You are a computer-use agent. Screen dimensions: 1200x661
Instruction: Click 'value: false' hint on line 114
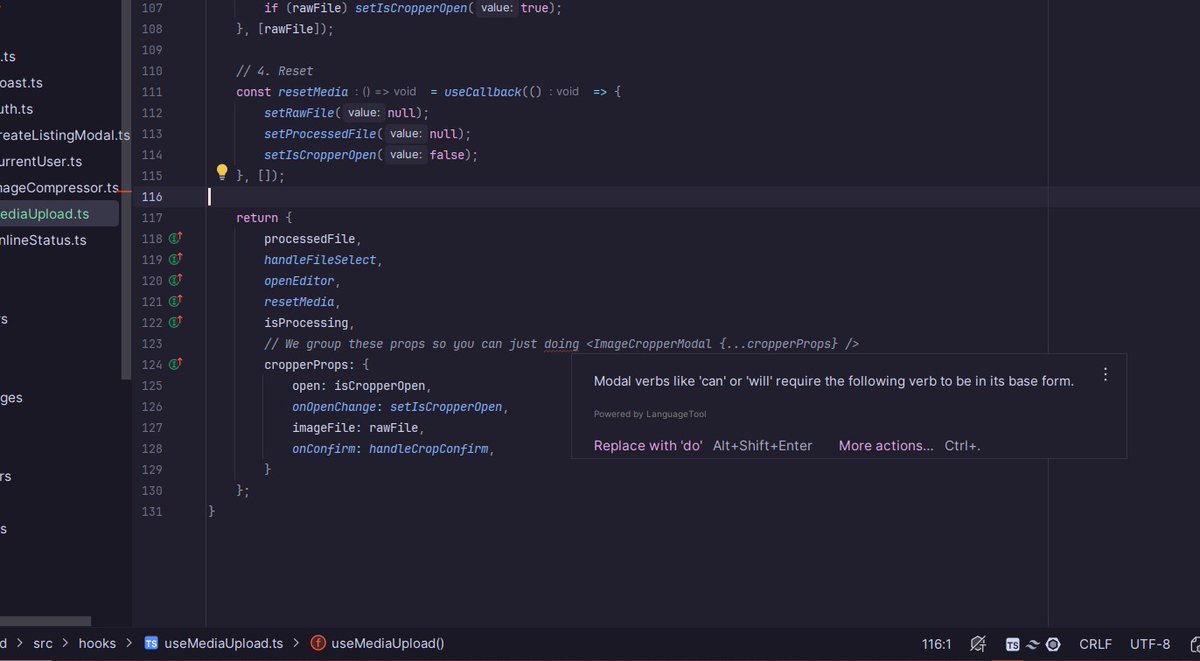coord(426,155)
